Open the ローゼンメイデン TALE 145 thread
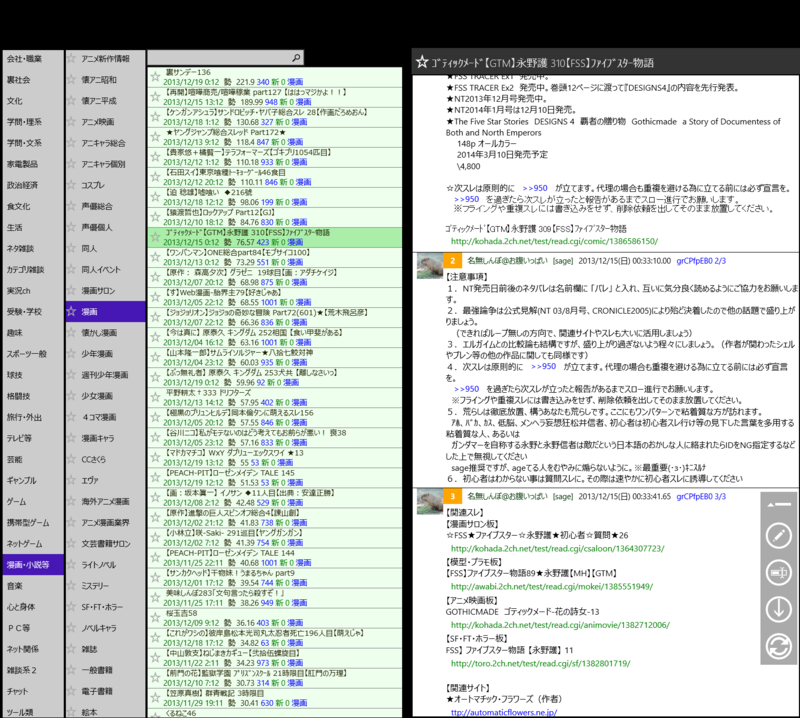Image resolution: width=800 pixels, height=718 pixels. [274, 478]
